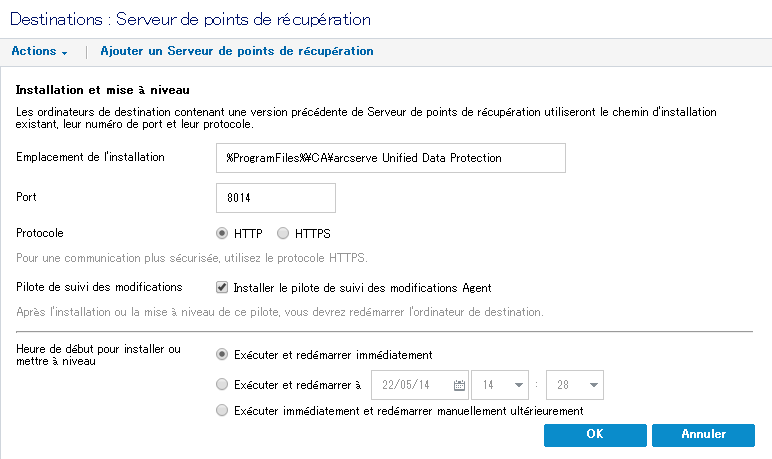
Task: Click the arrow next to Actions
Action: point(64,52)
